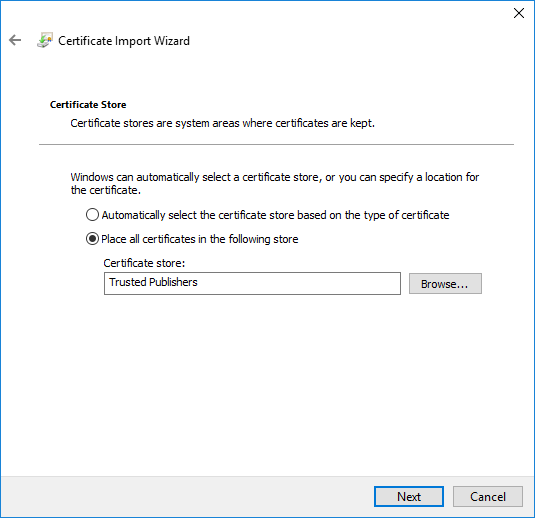The image size is (535, 518).
Task: Proceed with the Next button
Action: coord(409,497)
